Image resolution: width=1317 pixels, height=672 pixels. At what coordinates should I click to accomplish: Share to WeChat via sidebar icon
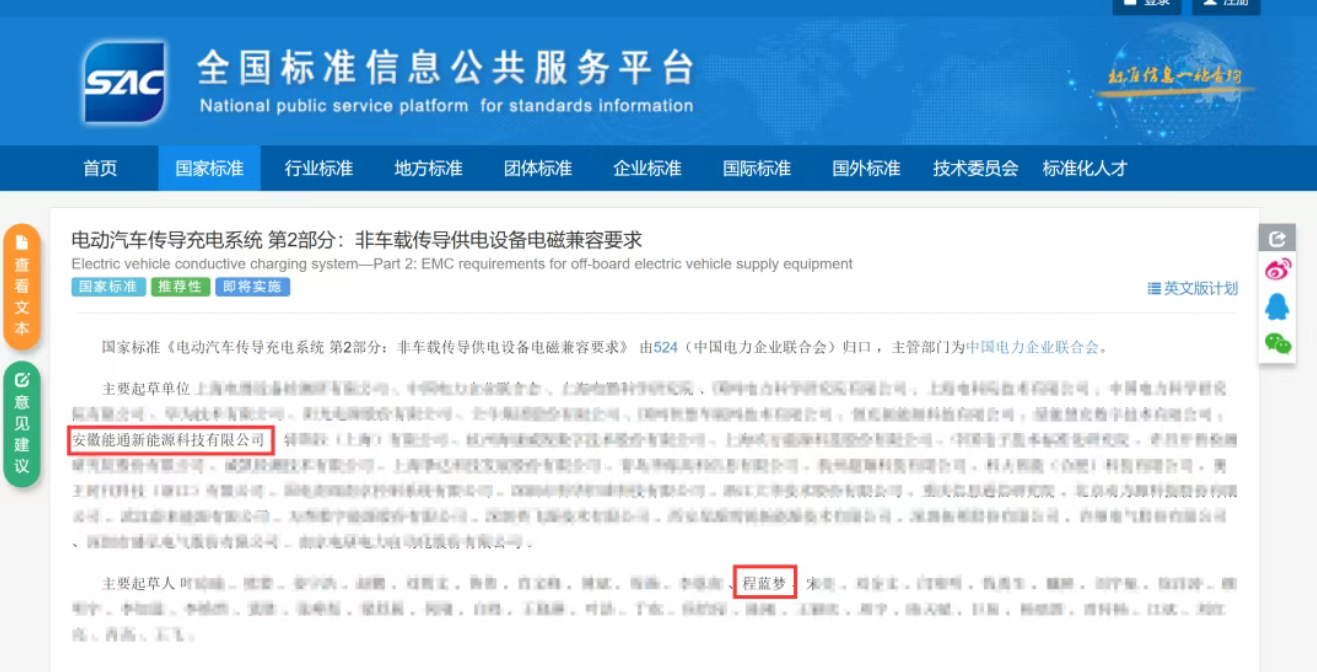coord(1277,344)
